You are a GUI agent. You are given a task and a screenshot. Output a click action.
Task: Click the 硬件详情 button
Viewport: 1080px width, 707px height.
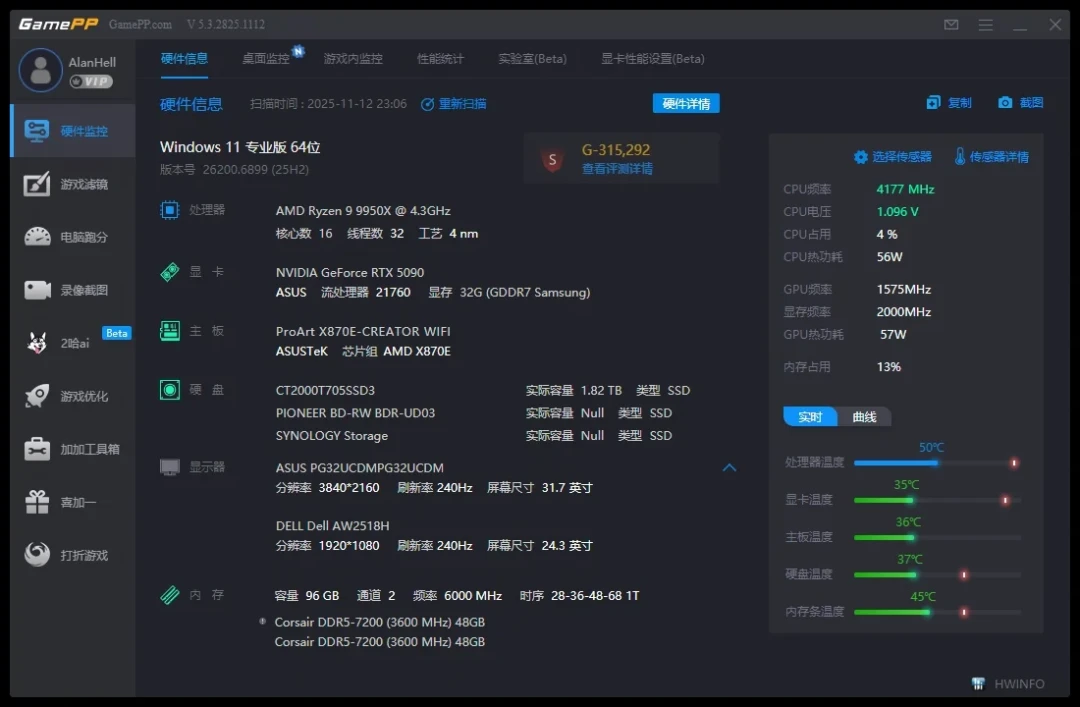tap(686, 103)
